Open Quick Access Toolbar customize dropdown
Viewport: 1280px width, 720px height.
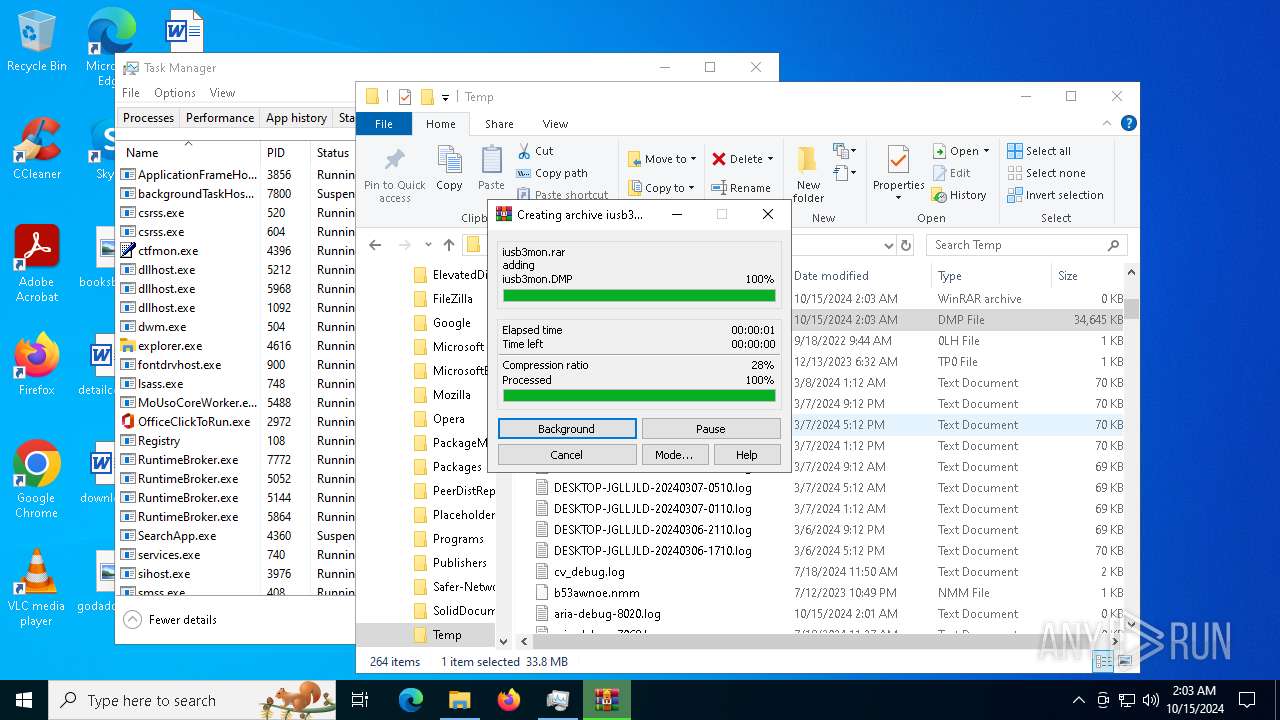point(445,97)
